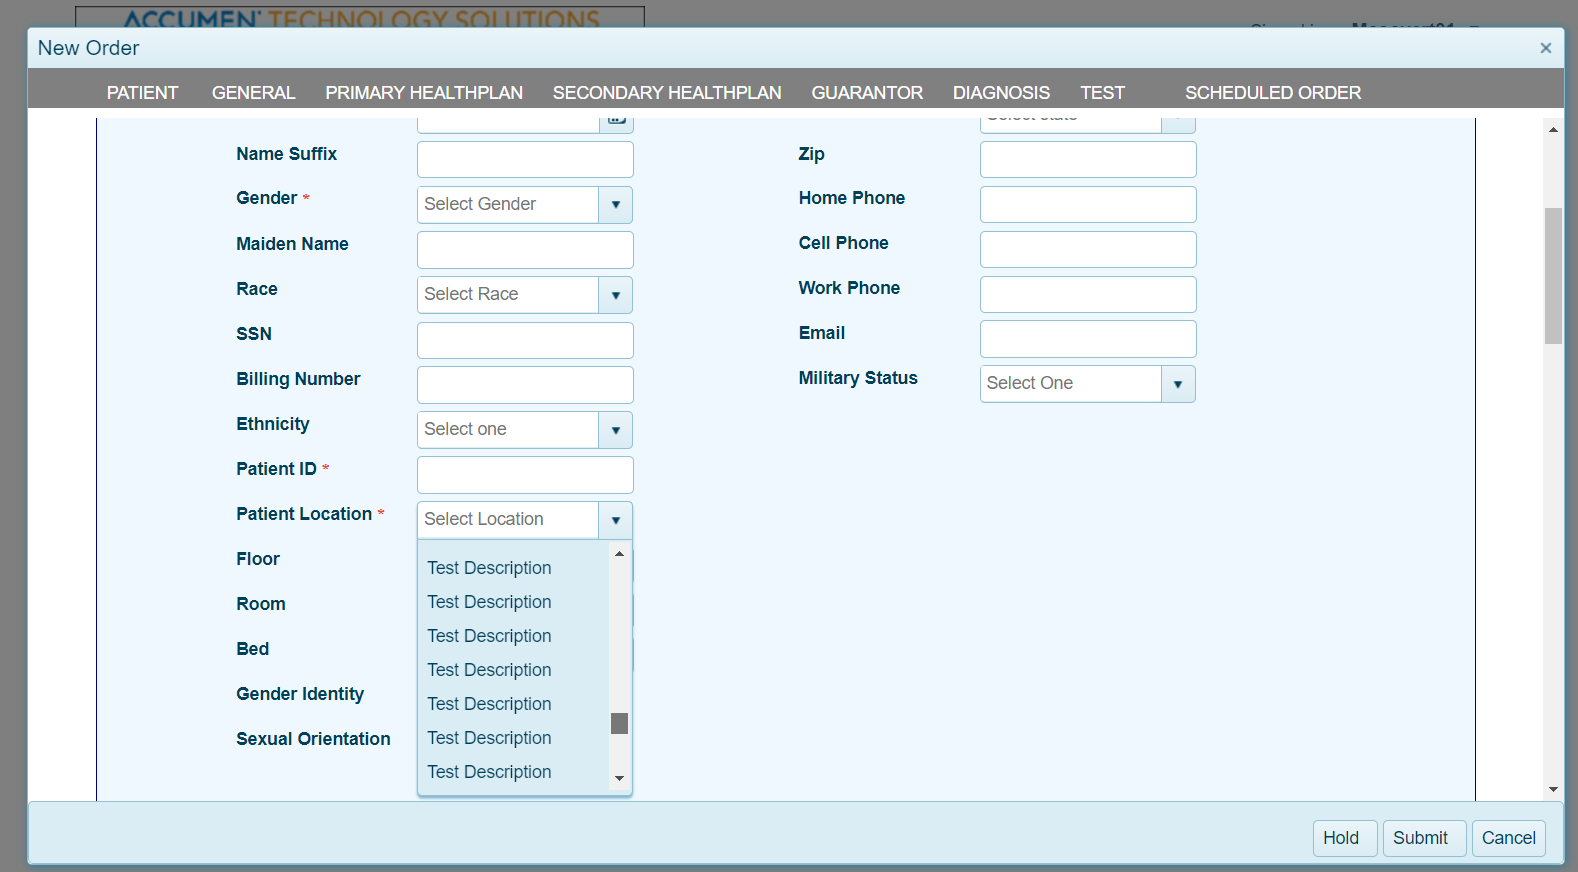Click the Submit button
This screenshot has height=872, width=1578.
(x=1419, y=838)
